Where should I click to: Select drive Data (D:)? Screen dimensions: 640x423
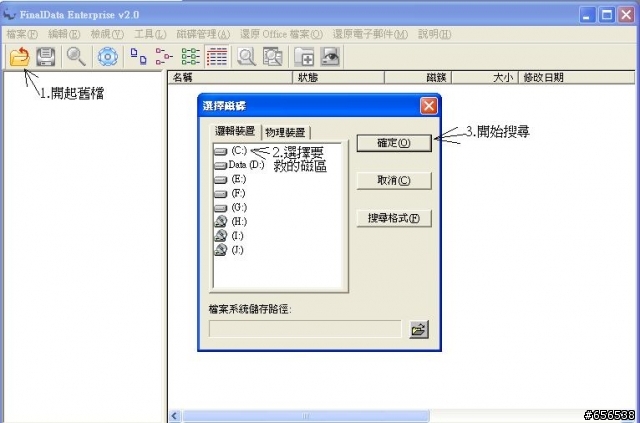point(240,165)
